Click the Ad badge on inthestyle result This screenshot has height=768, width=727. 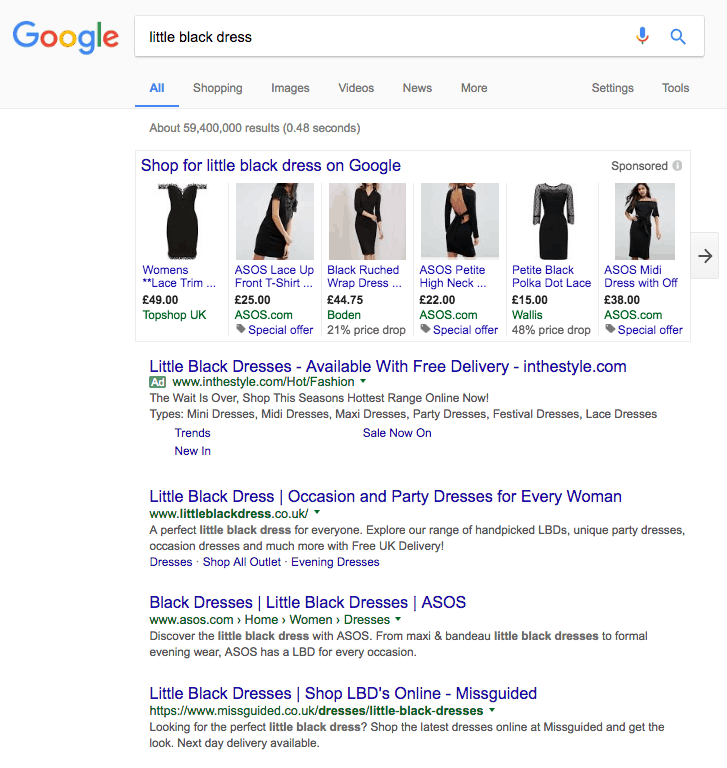point(157,382)
